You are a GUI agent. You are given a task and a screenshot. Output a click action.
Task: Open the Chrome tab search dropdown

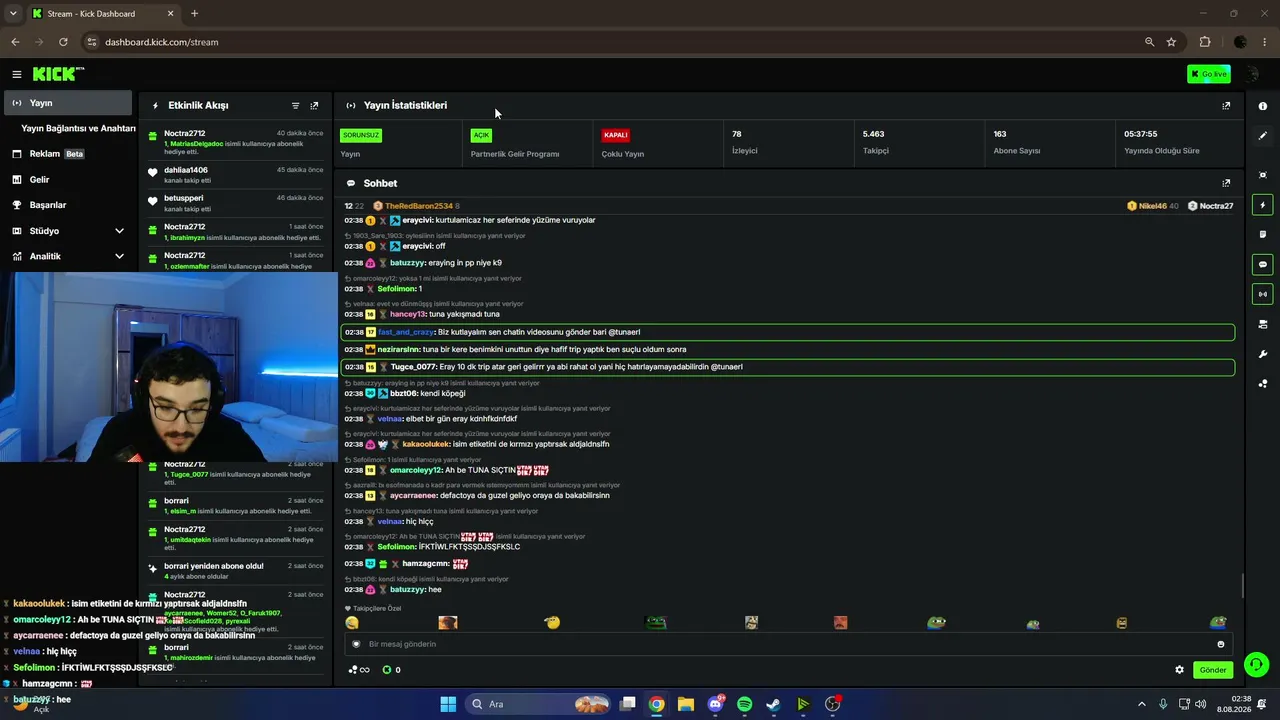tap(13, 14)
